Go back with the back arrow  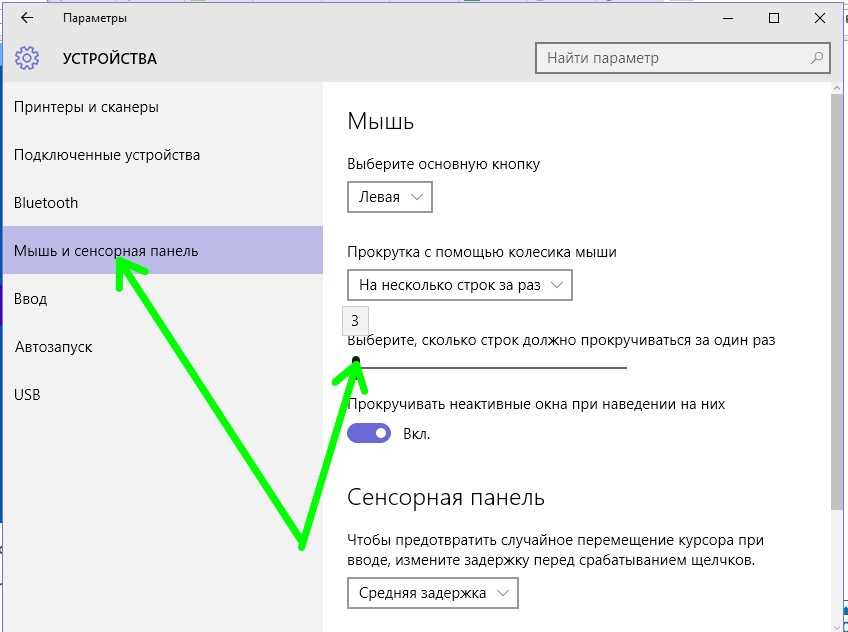26,18
